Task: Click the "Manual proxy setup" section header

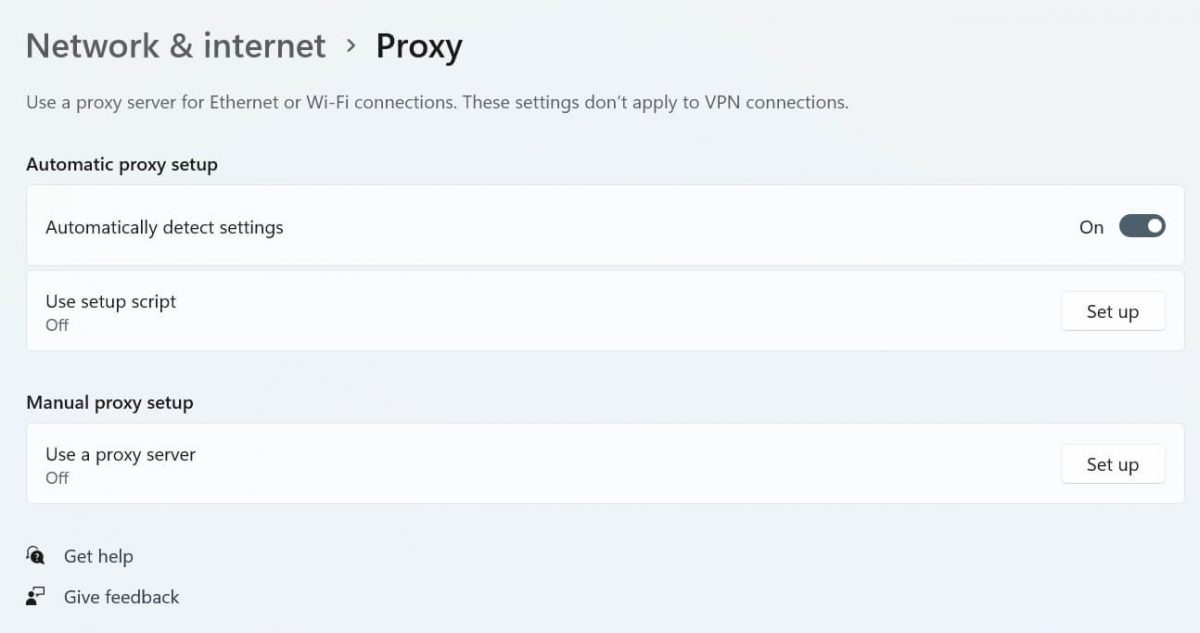Action: 110,402
